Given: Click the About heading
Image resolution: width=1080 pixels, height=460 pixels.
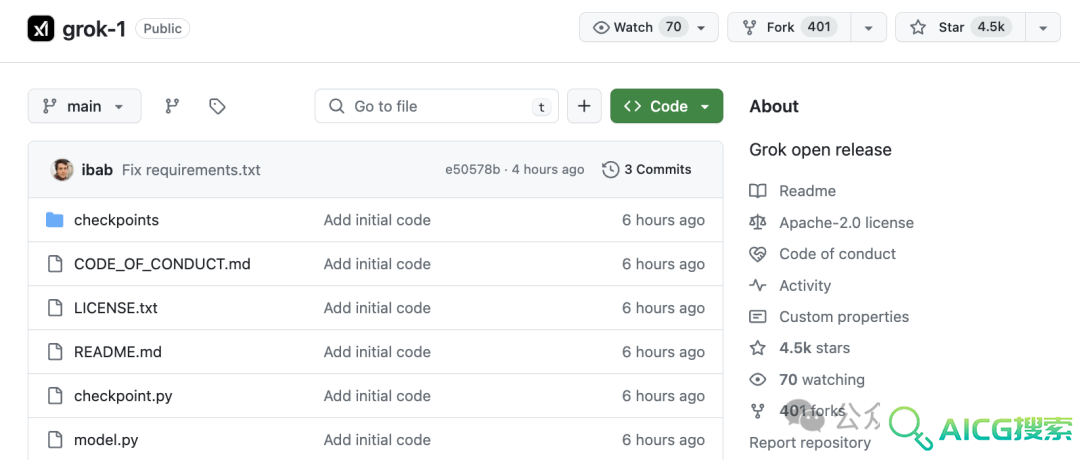Looking at the screenshot, I should 774,106.
